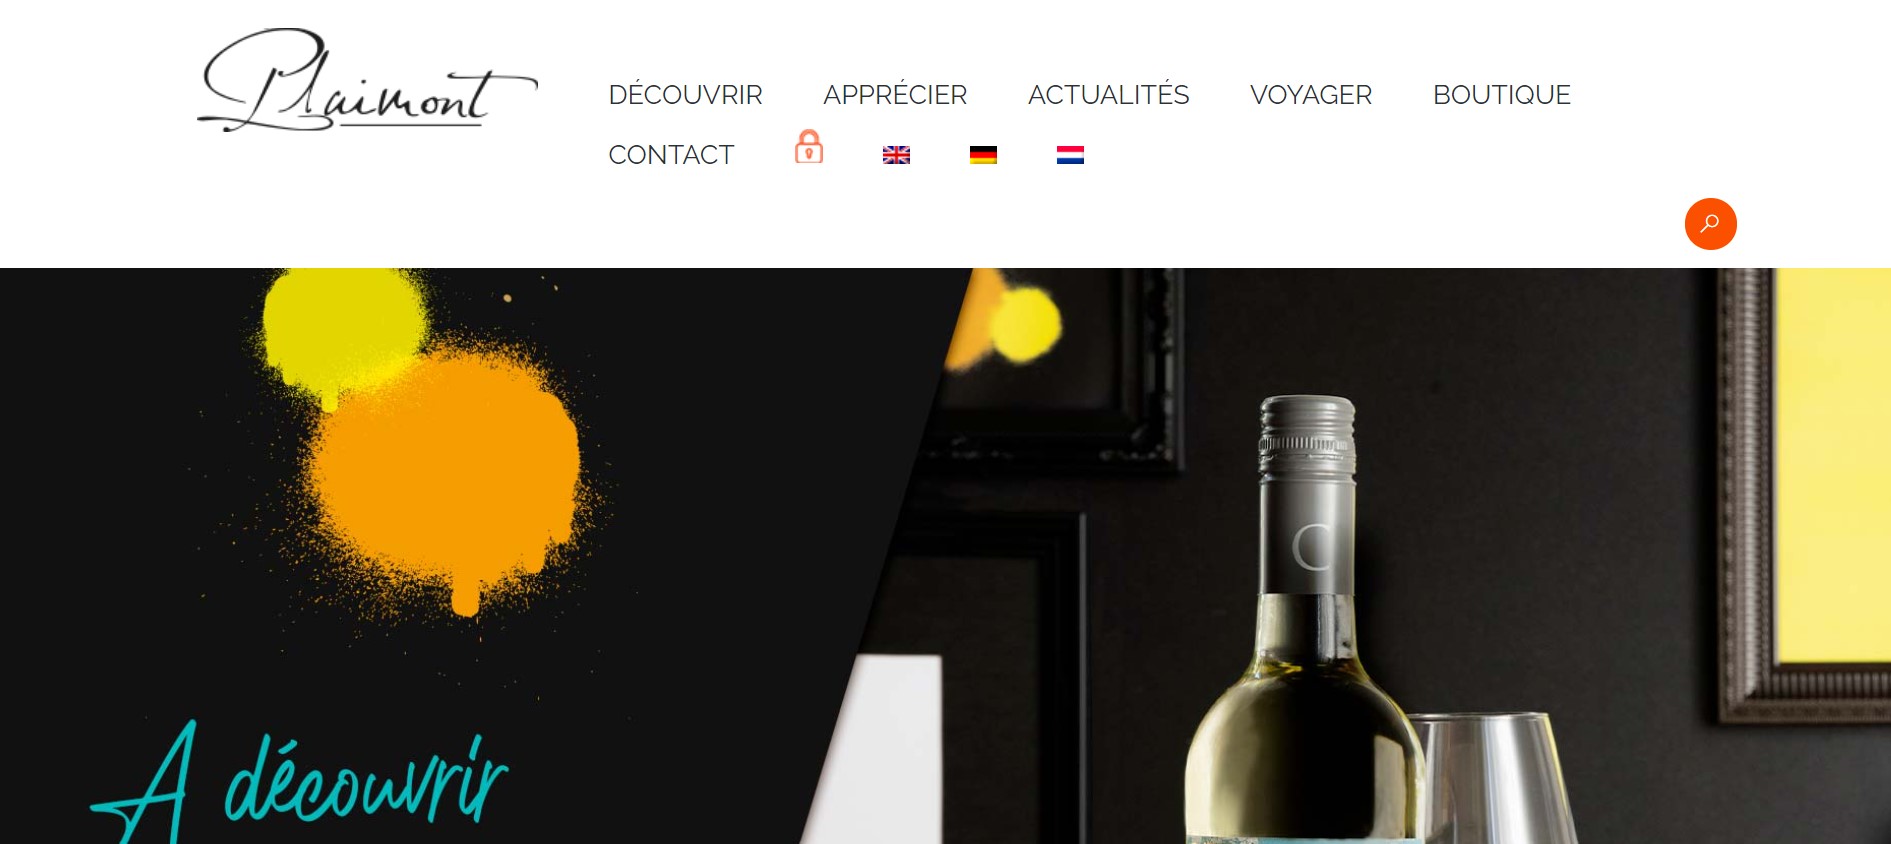Screen dimensions: 1891x844
Task: Click the wine glass beside the bottle
Action: click(1495, 778)
